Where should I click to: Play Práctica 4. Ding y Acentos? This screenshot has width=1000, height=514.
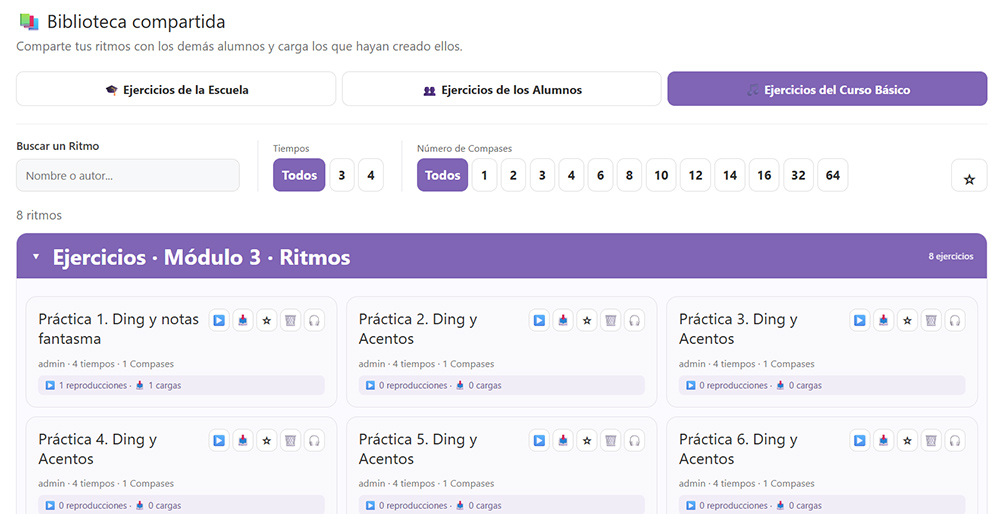219,440
